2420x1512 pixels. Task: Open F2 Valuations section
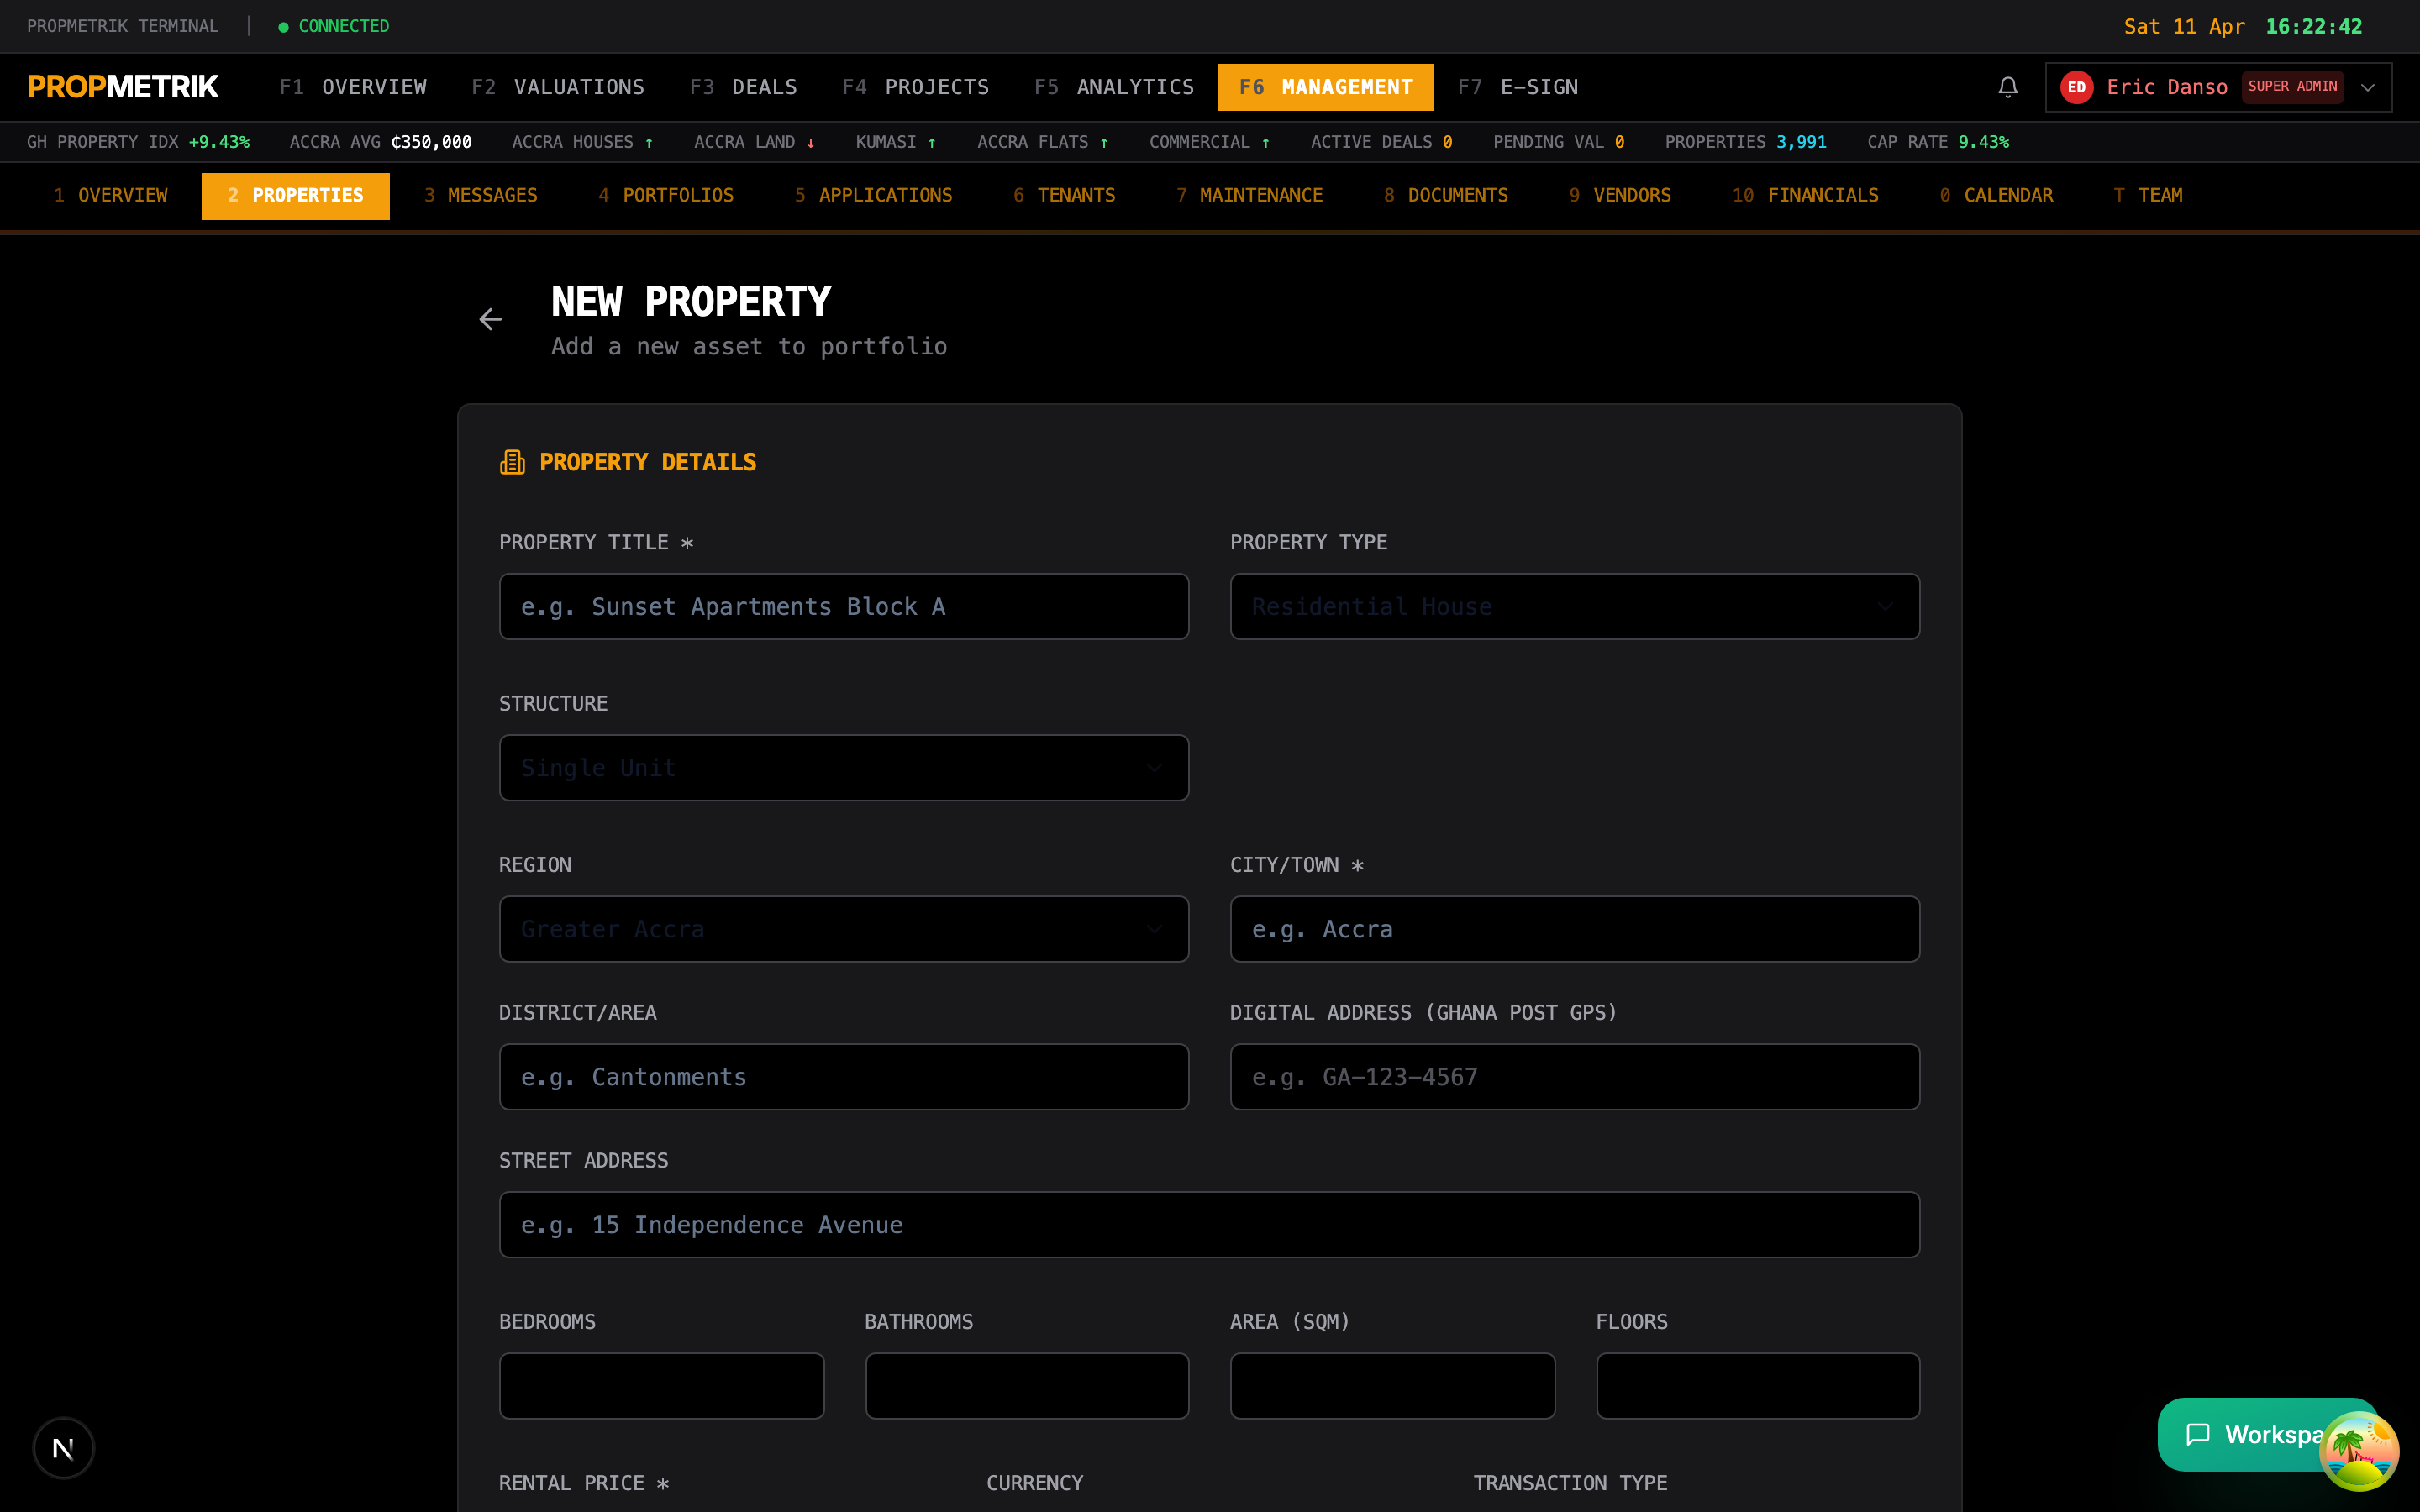(x=558, y=87)
